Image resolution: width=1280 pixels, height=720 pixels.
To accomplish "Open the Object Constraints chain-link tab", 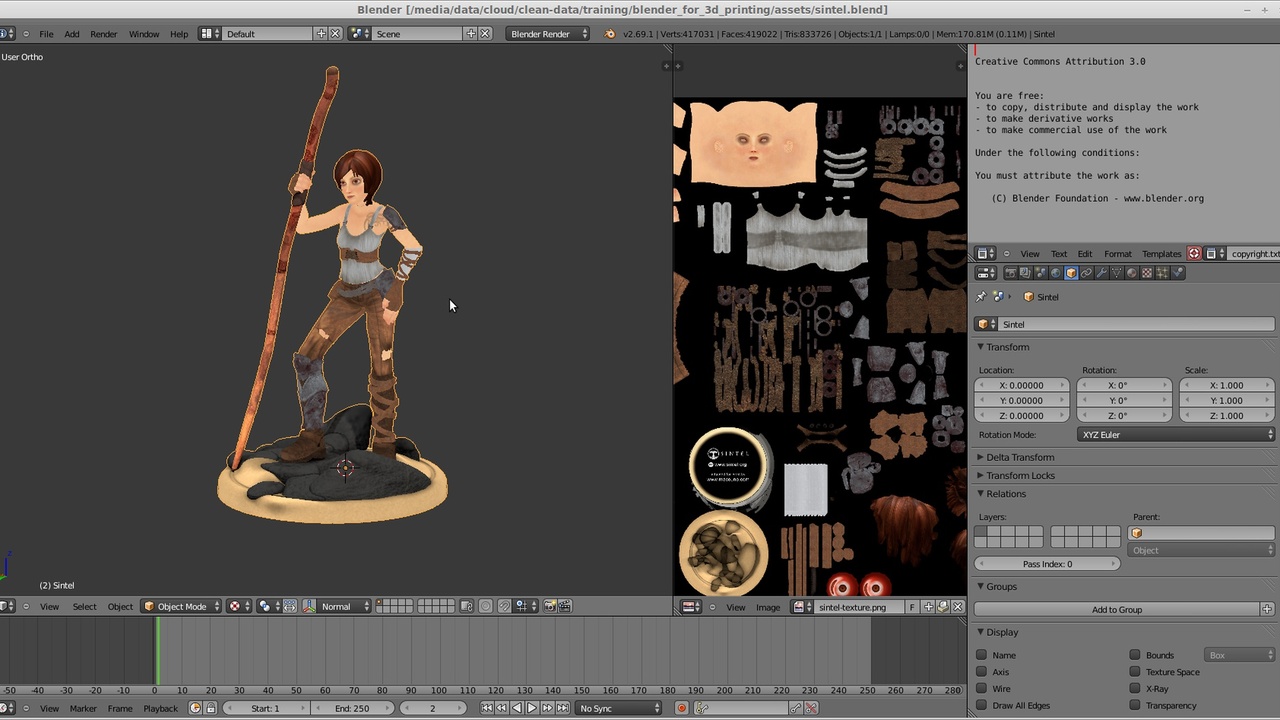I will 1086,273.
